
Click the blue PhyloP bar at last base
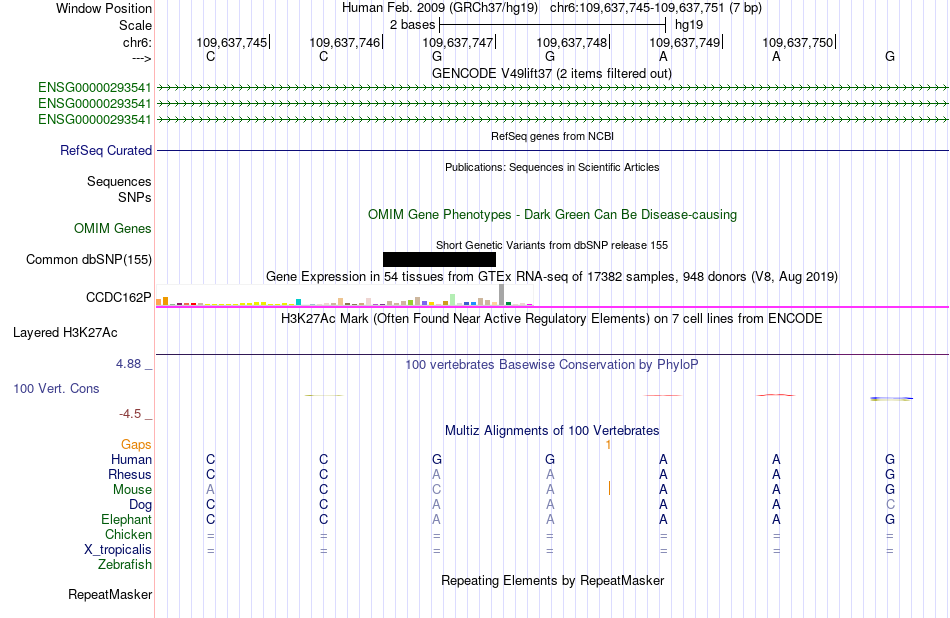click(x=891, y=399)
